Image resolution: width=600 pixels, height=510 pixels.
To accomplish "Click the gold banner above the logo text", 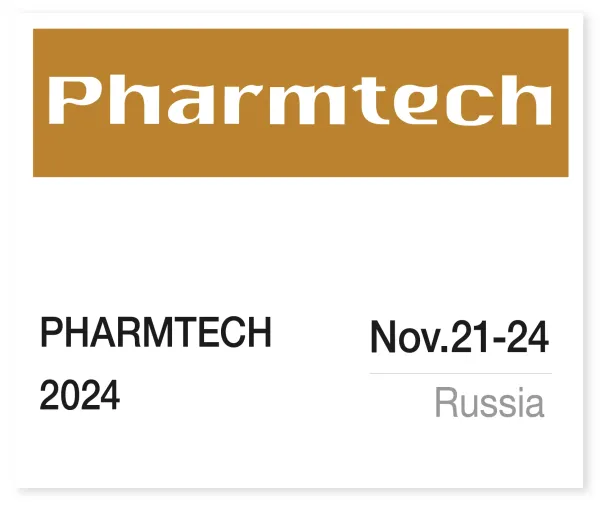I will click(x=300, y=48).
